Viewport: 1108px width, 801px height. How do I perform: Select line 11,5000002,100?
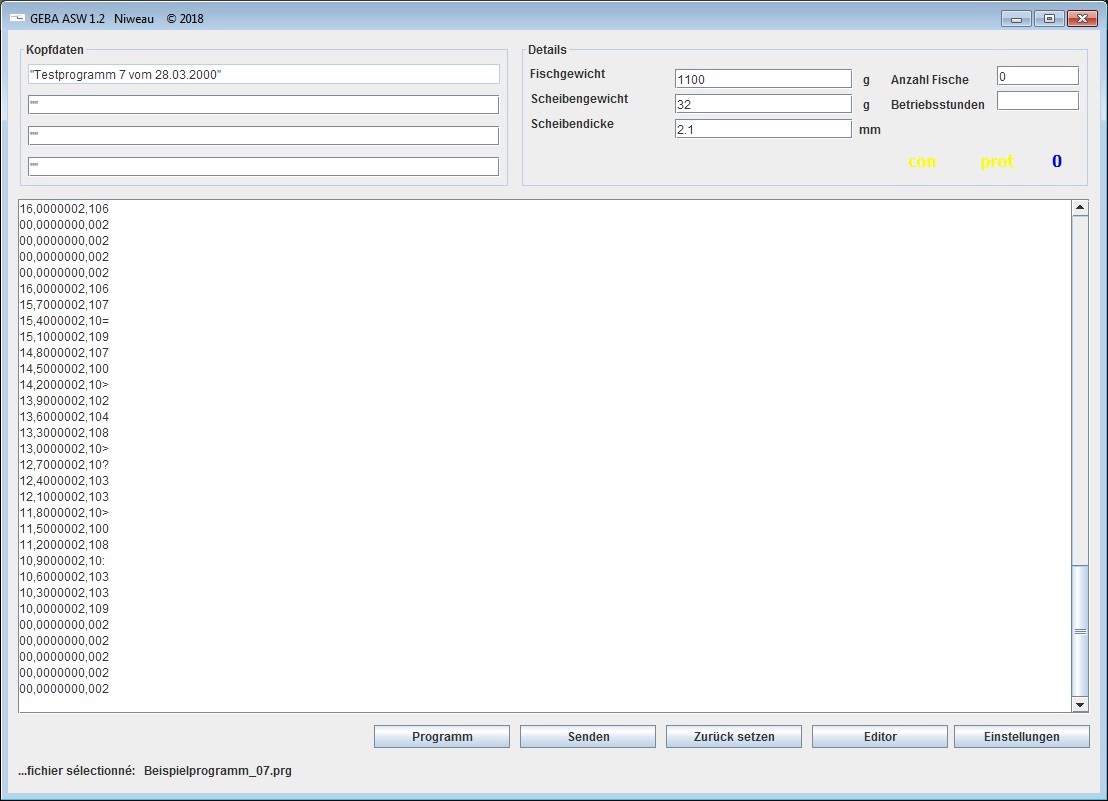coord(64,528)
